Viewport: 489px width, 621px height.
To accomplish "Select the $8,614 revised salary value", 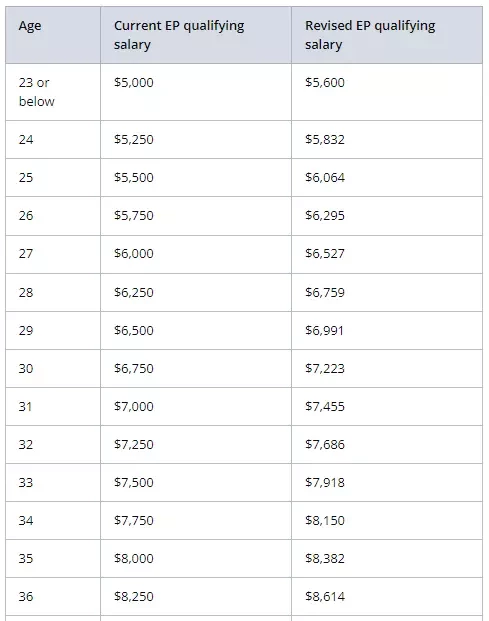I will coord(325,596).
